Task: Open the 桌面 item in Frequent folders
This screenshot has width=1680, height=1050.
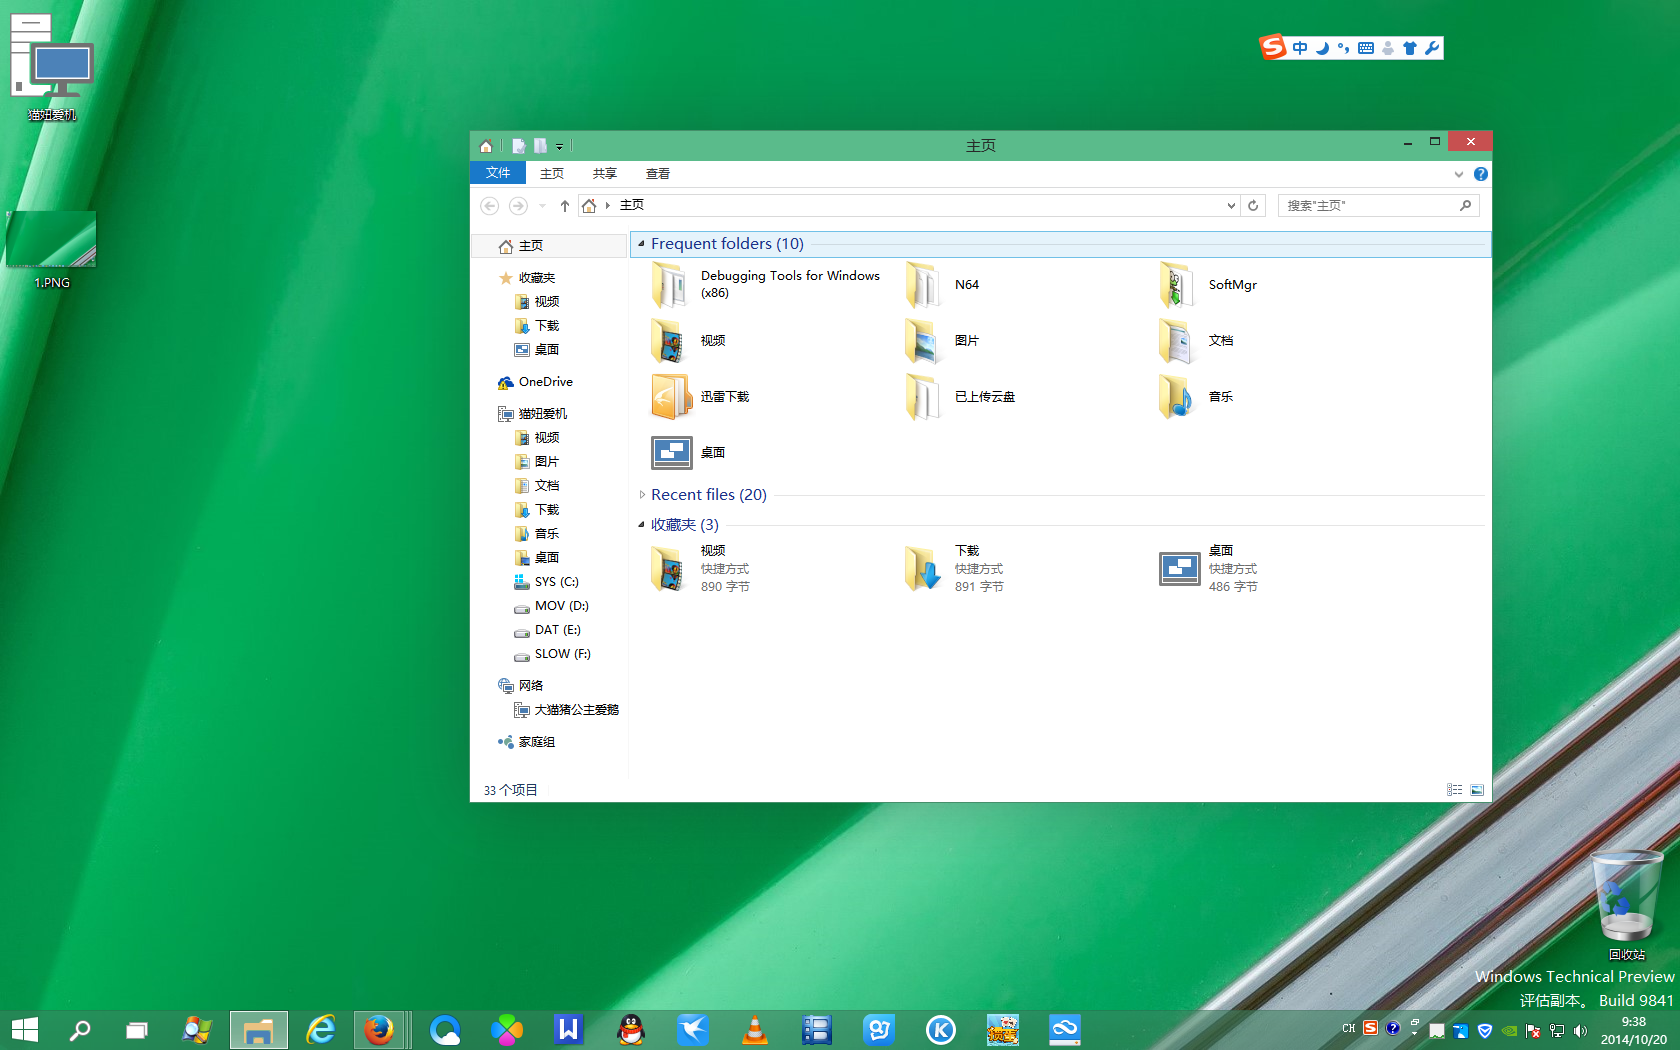Action: click(688, 453)
